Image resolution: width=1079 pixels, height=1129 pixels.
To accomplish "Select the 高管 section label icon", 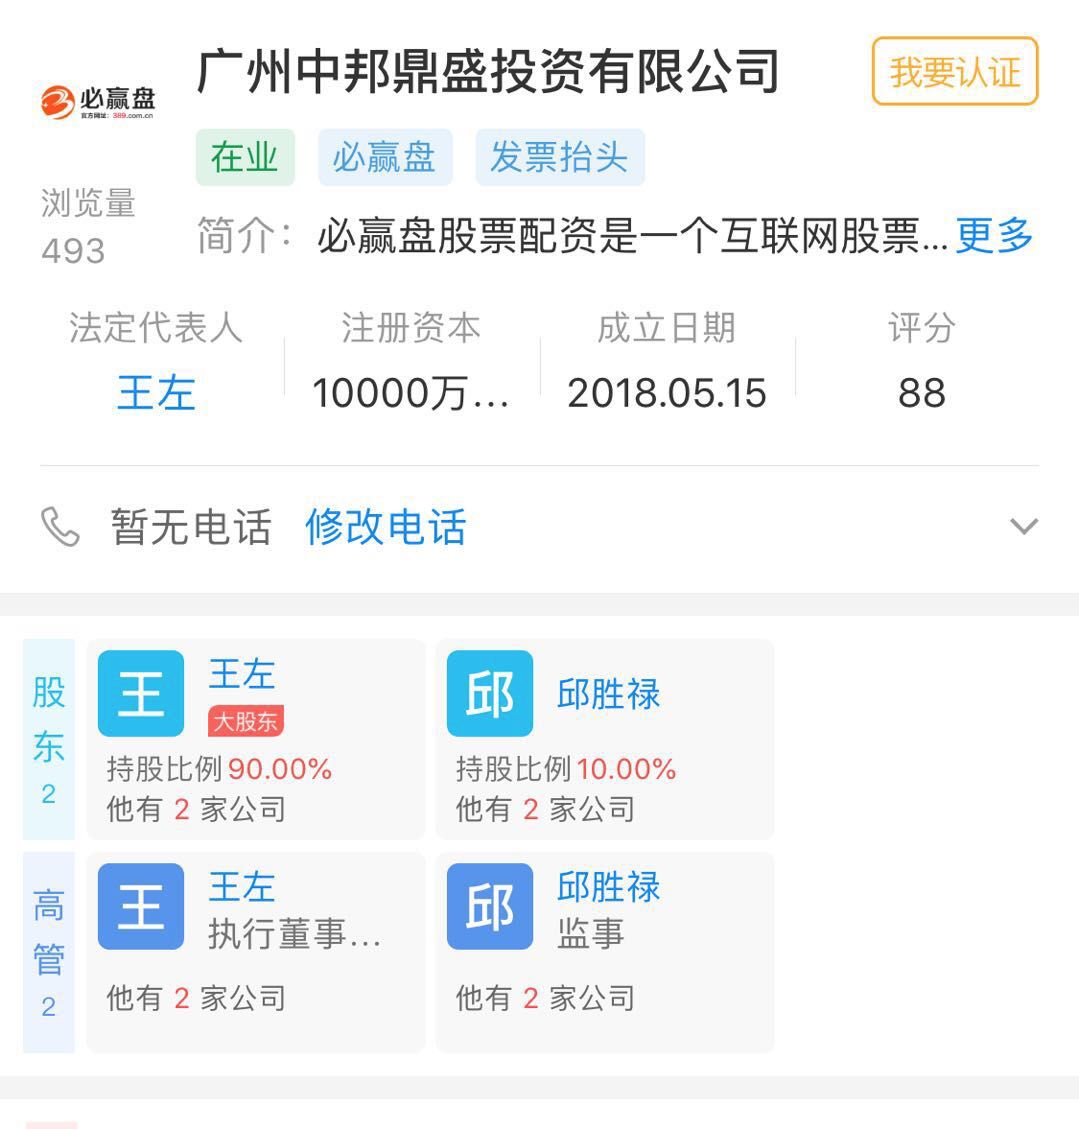I will point(49,947).
